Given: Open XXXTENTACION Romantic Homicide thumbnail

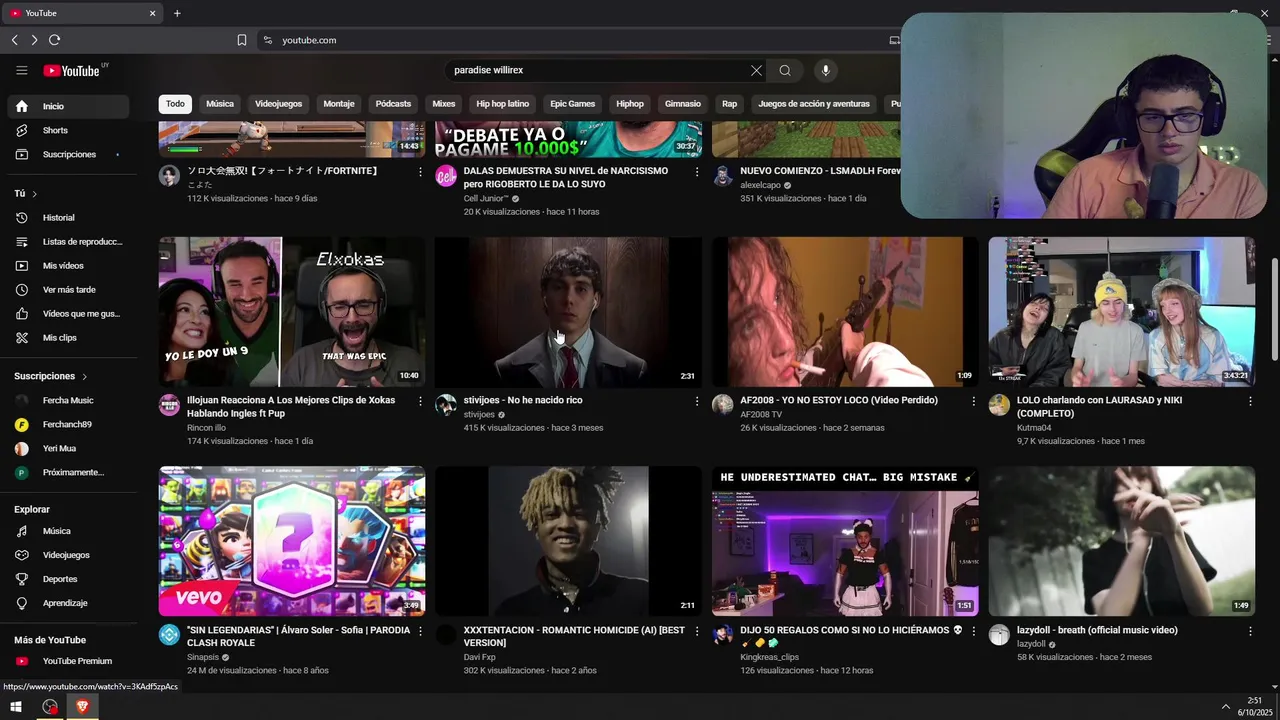Looking at the screenshot, I should coord(568,541).
